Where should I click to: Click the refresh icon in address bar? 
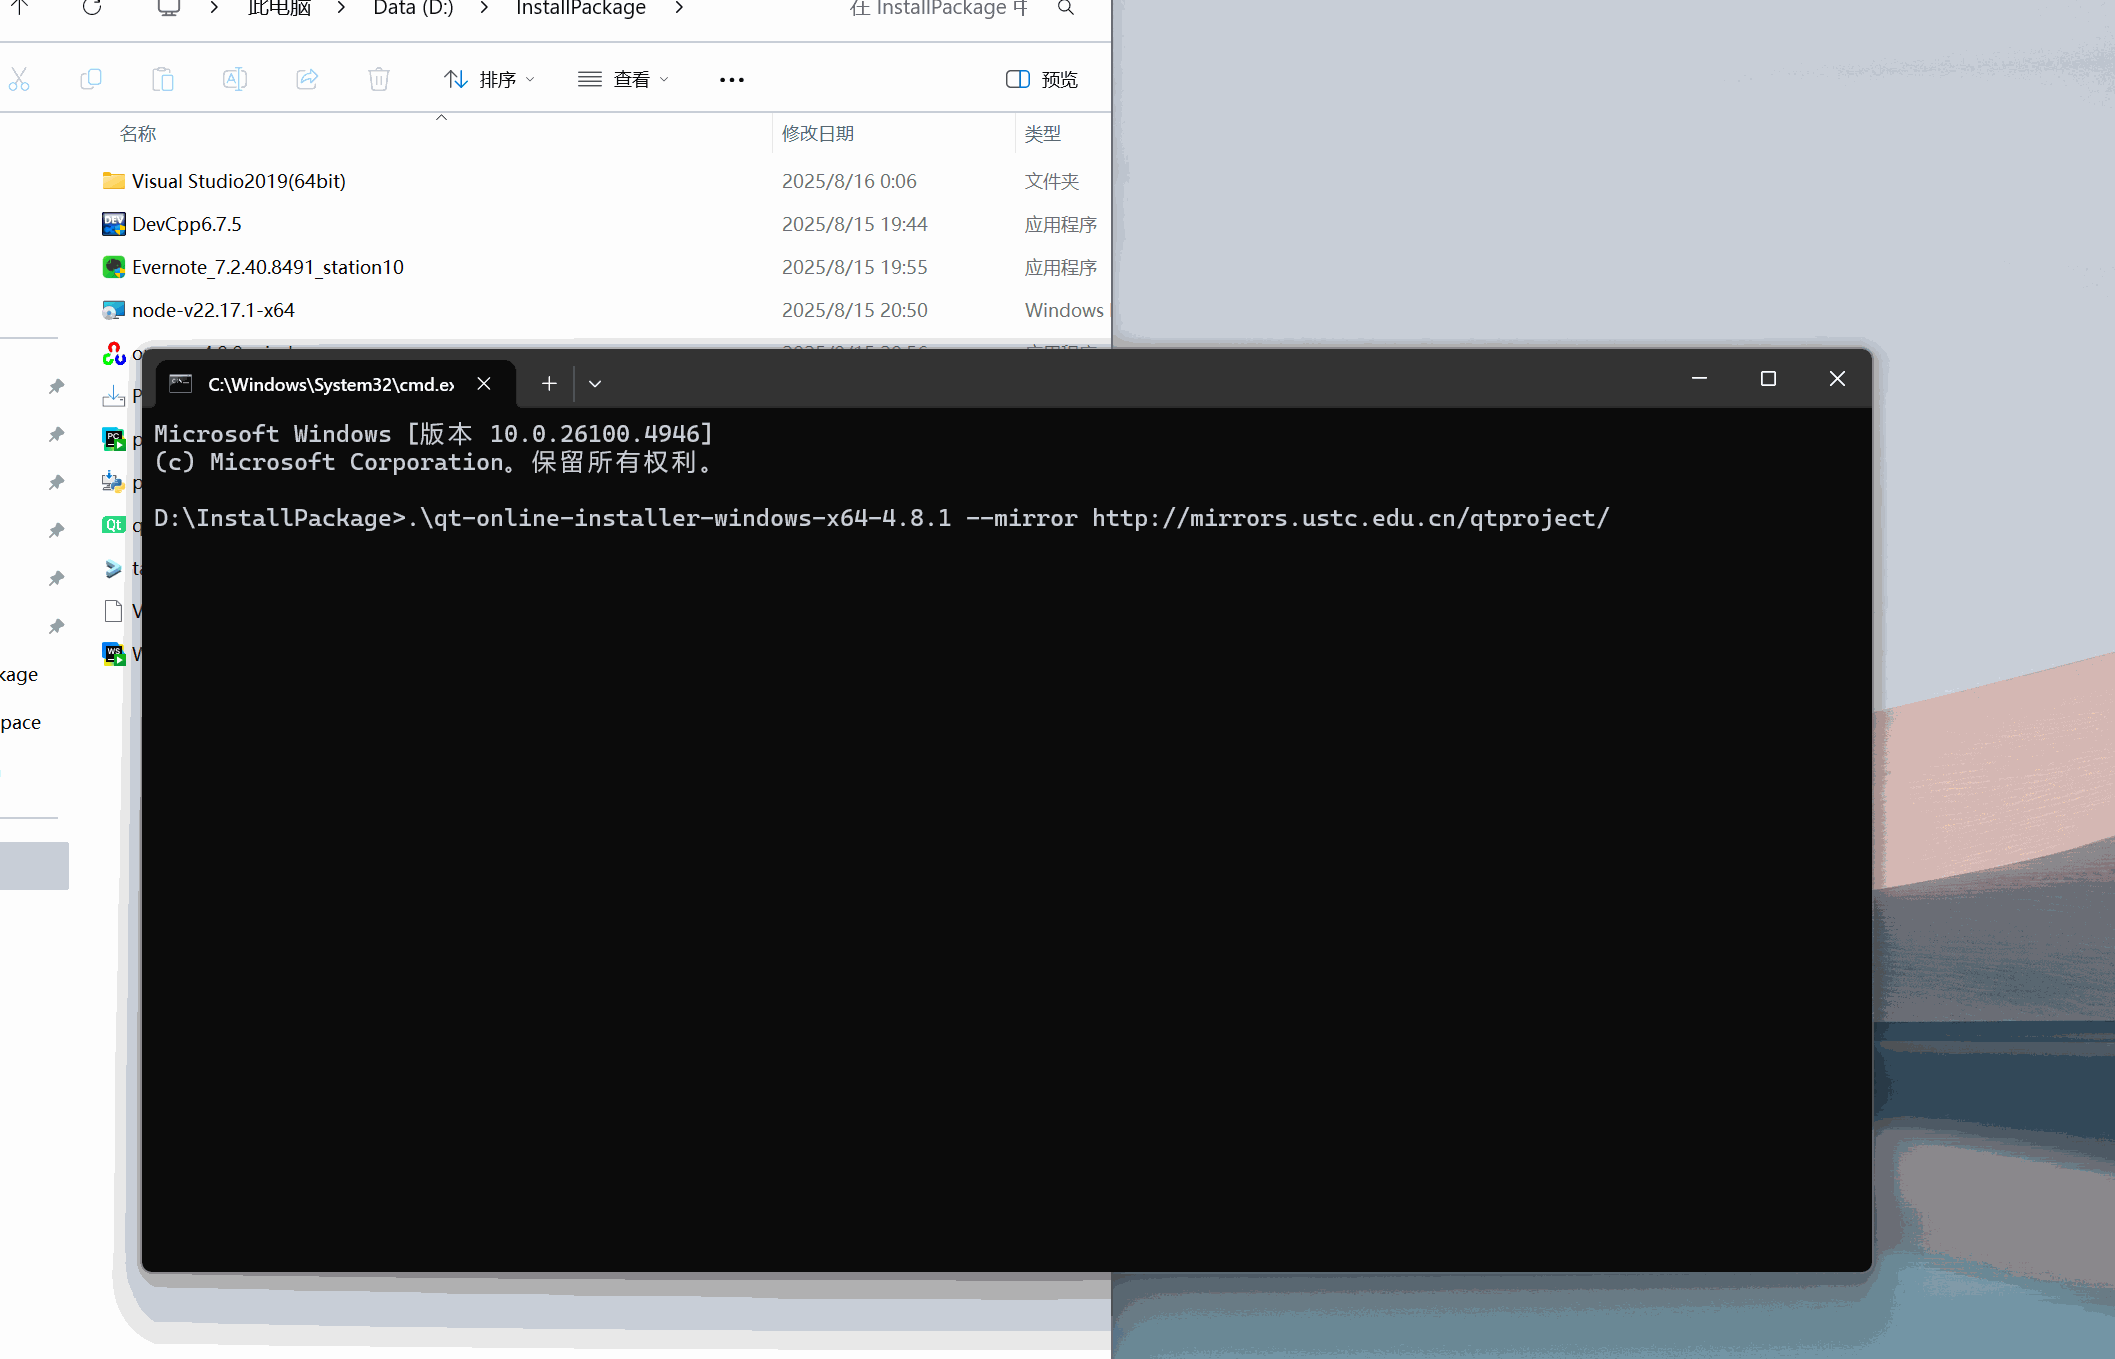[92, 8]
